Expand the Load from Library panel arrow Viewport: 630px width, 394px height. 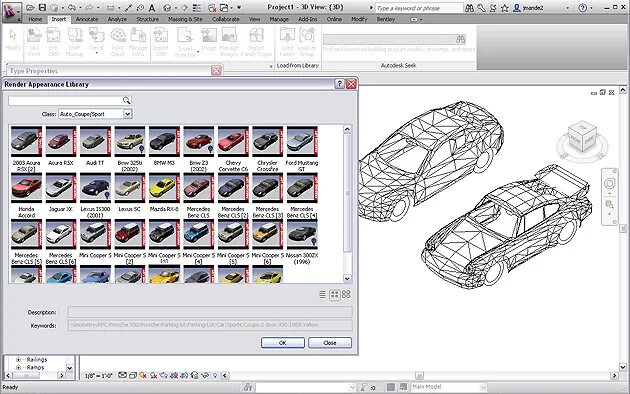(270, 66)
